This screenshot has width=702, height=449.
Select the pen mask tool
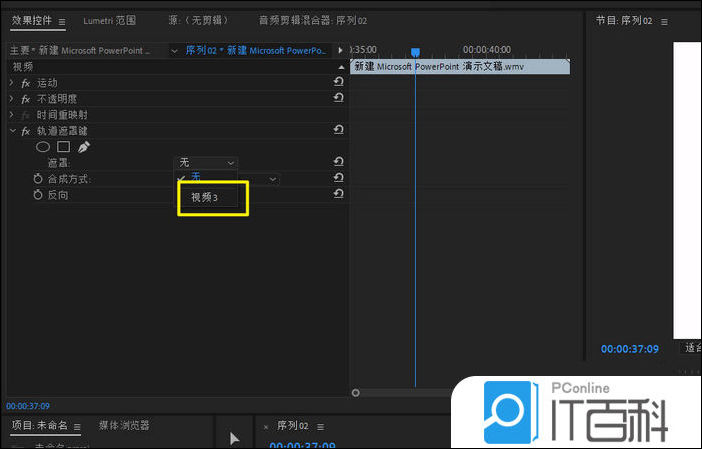(84, 147)
